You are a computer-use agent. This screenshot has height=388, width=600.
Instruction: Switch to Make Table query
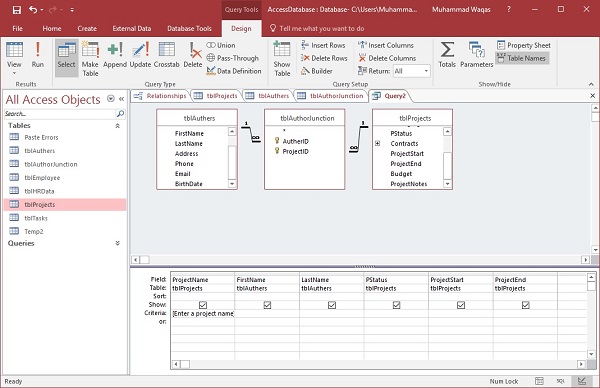click(x=90, y=58)
